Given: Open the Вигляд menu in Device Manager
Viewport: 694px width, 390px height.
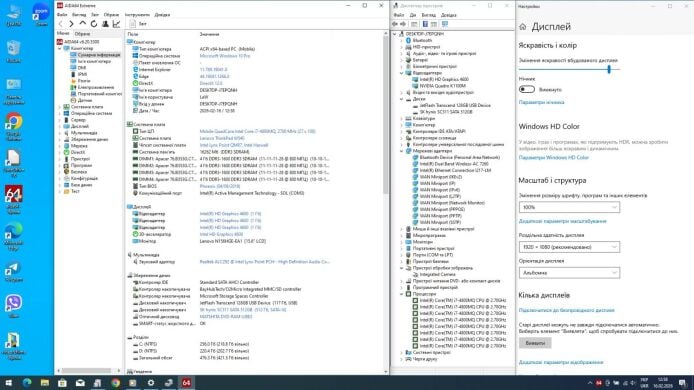Looking at the screenshot, I should coord(428,15).
